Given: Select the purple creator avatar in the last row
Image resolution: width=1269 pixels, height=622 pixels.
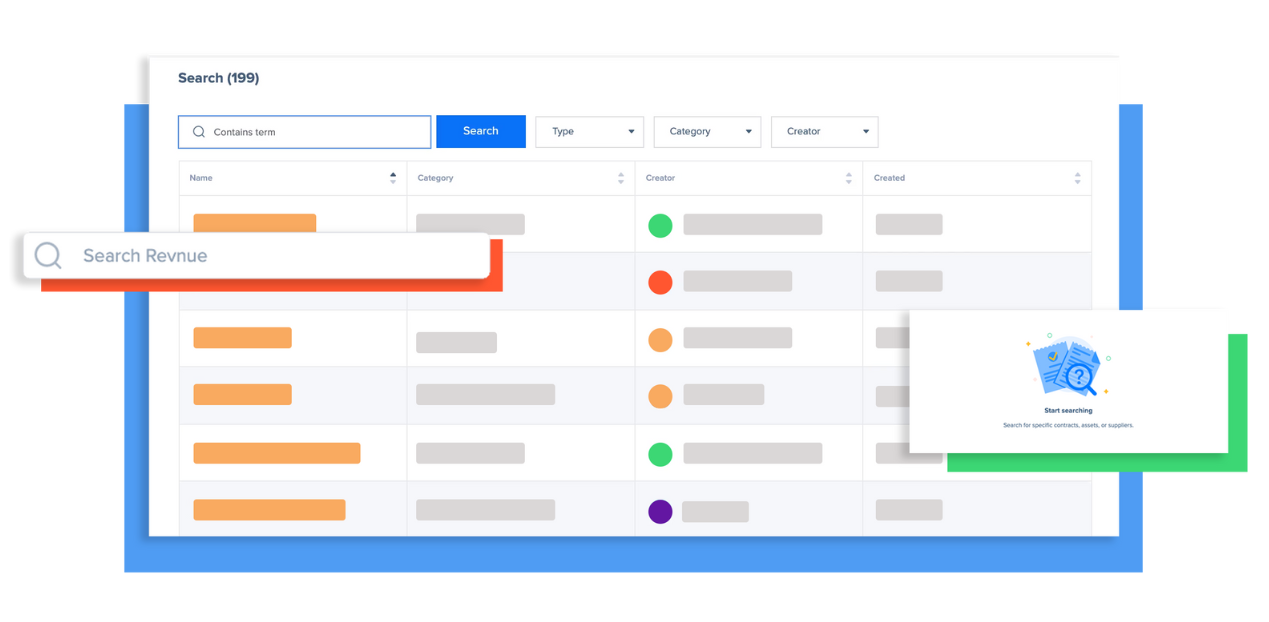Looking at the screenshot, I should pos(660,511).
